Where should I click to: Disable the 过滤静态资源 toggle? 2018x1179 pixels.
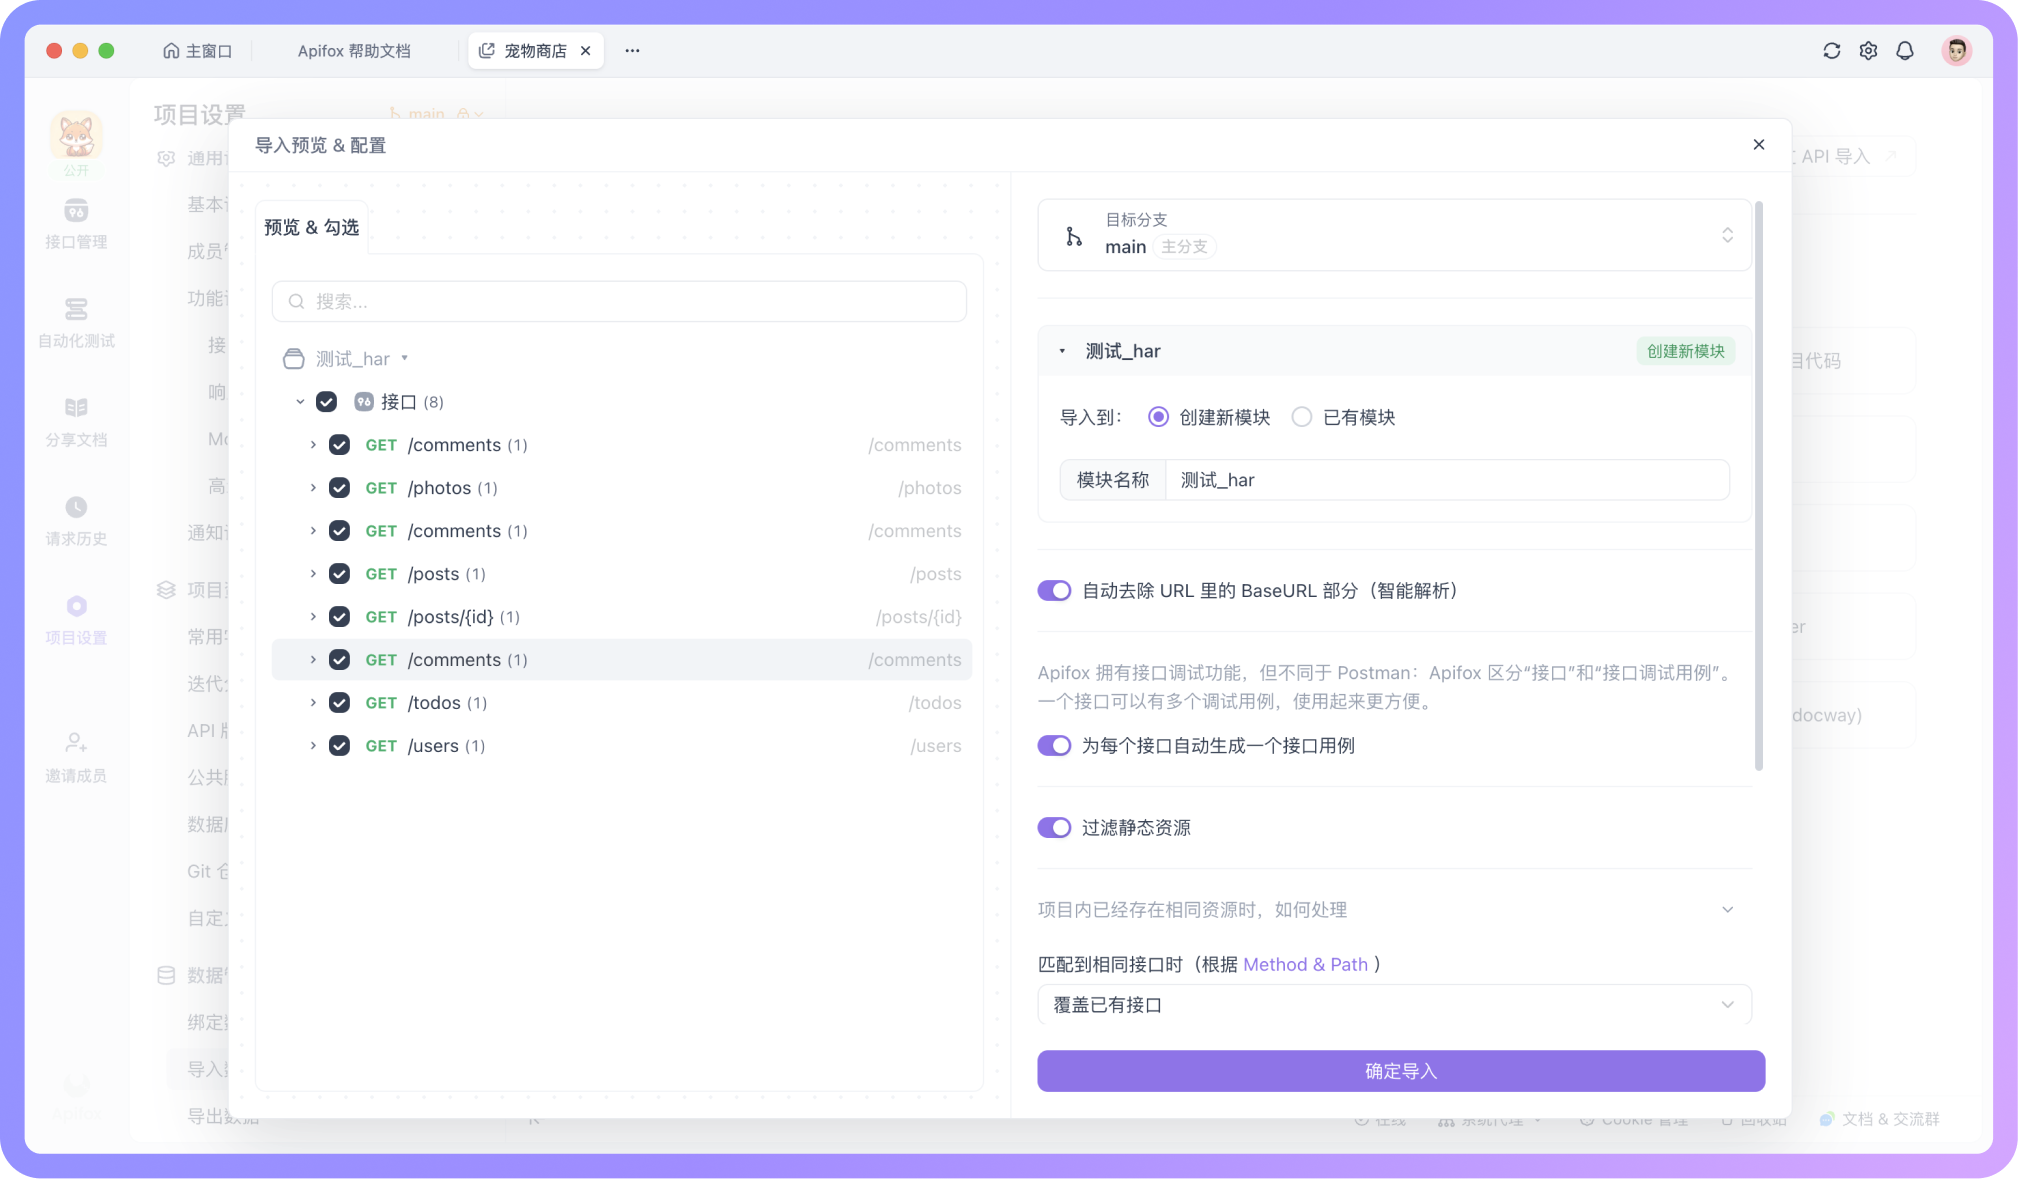[x=1054, y=827]
